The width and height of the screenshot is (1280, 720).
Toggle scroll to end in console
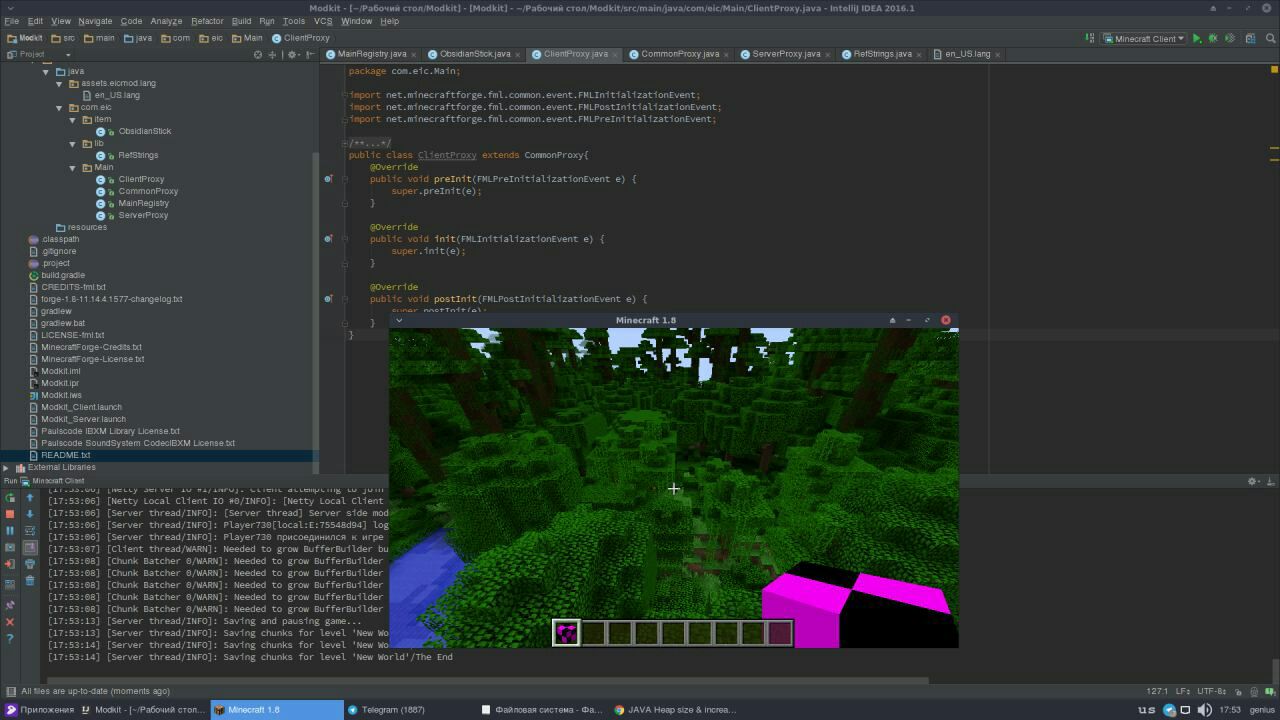30,548
